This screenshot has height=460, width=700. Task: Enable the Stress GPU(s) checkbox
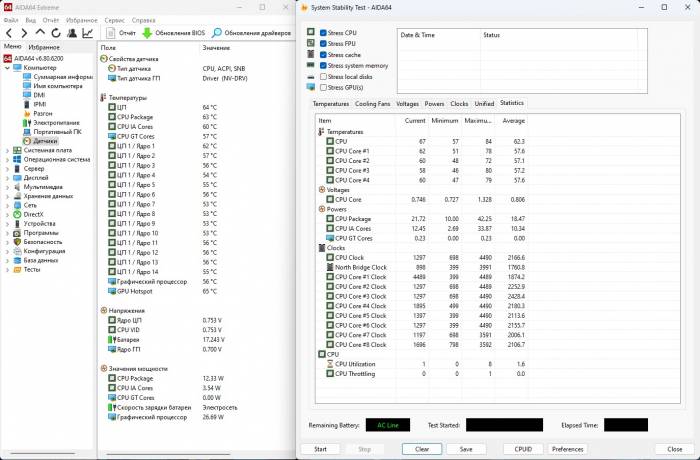coord(323,88)
